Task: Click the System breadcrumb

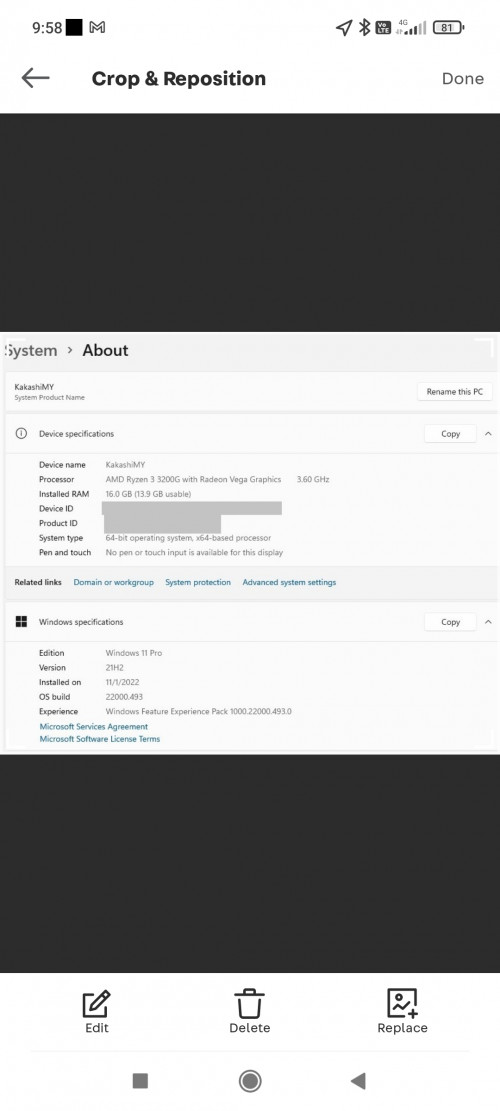Action: (30, 351)
